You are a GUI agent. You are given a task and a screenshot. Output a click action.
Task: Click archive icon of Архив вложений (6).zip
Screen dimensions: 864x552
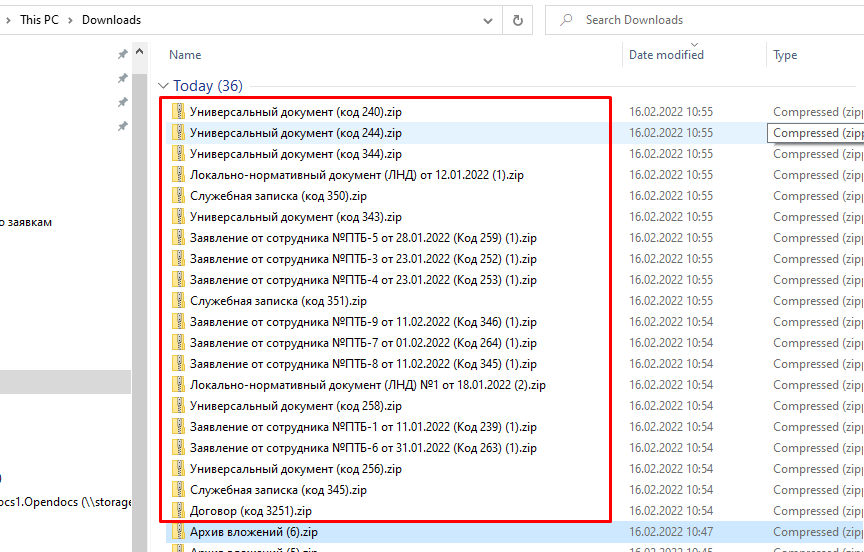(x=179, y=532)
